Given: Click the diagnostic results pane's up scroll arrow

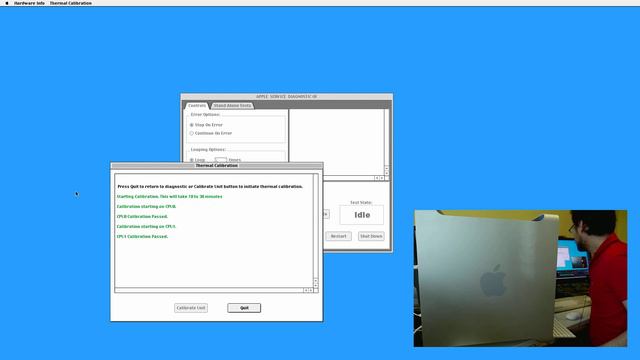Looking at the screenshot, I should tap(387, 169).
